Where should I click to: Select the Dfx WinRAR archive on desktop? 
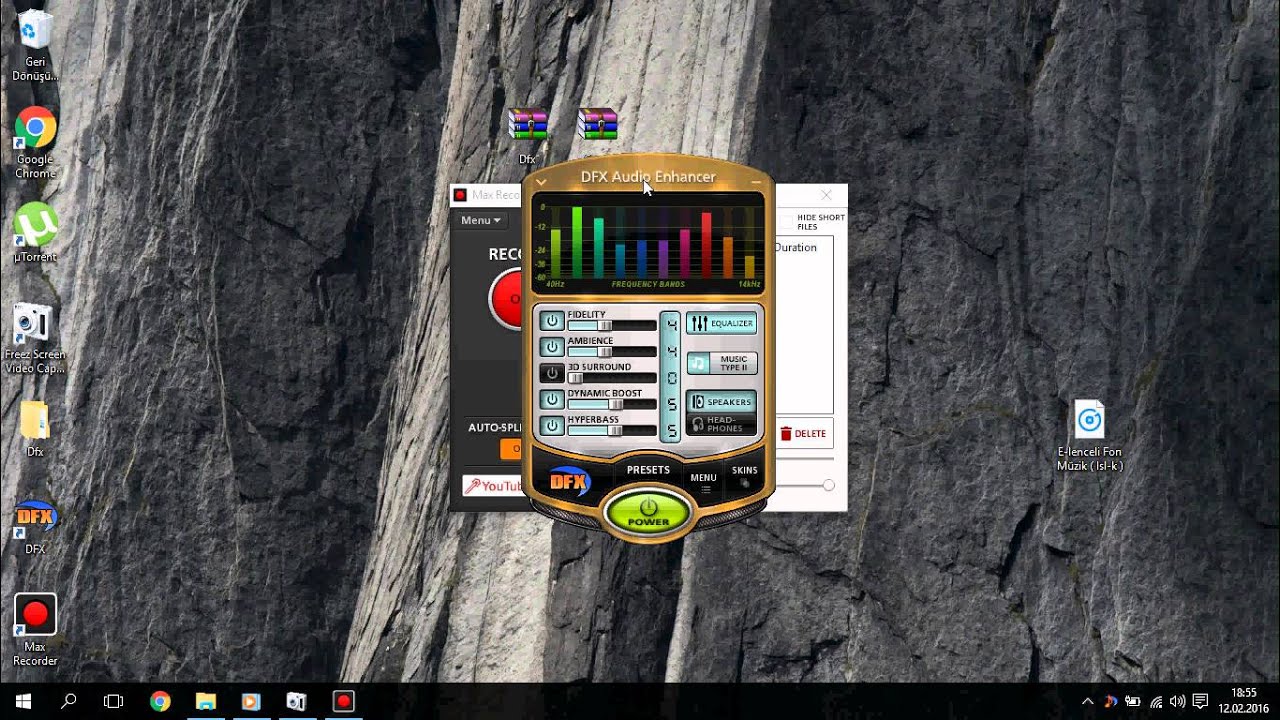pos(528,135)
